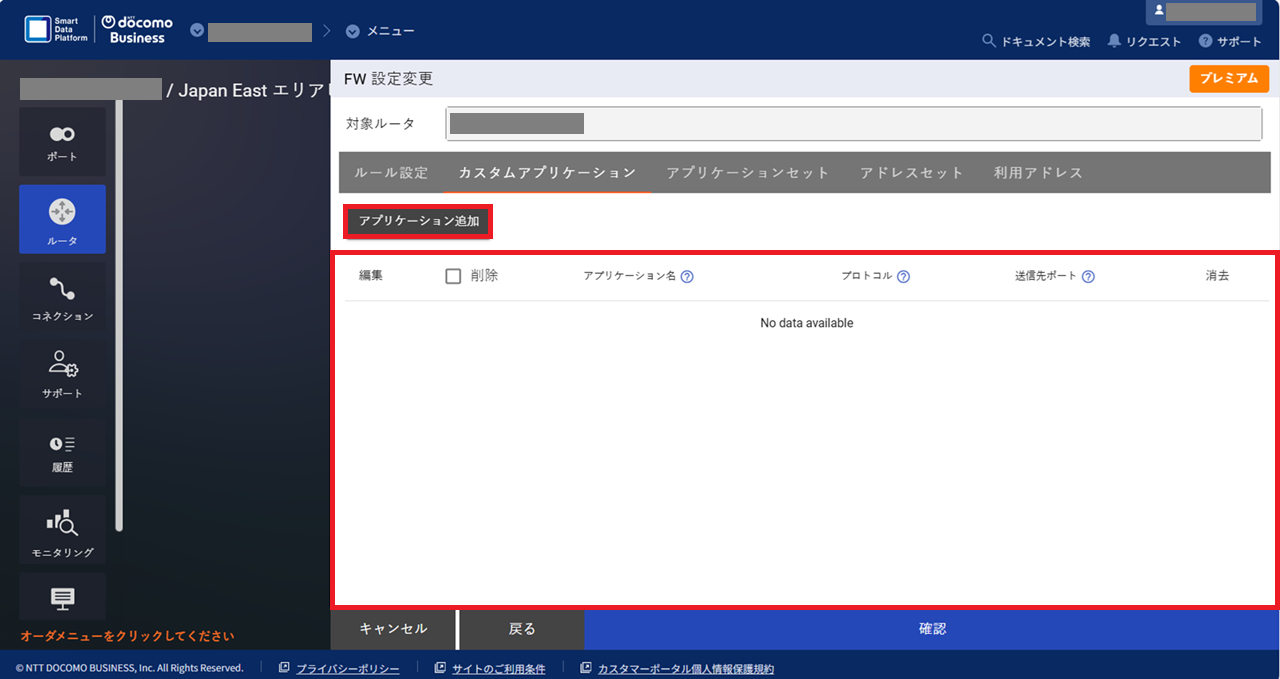This screenshot has width=1280, height=679.
Task: Open サポート from the left sidebar icons
Action: coord(62,375)
